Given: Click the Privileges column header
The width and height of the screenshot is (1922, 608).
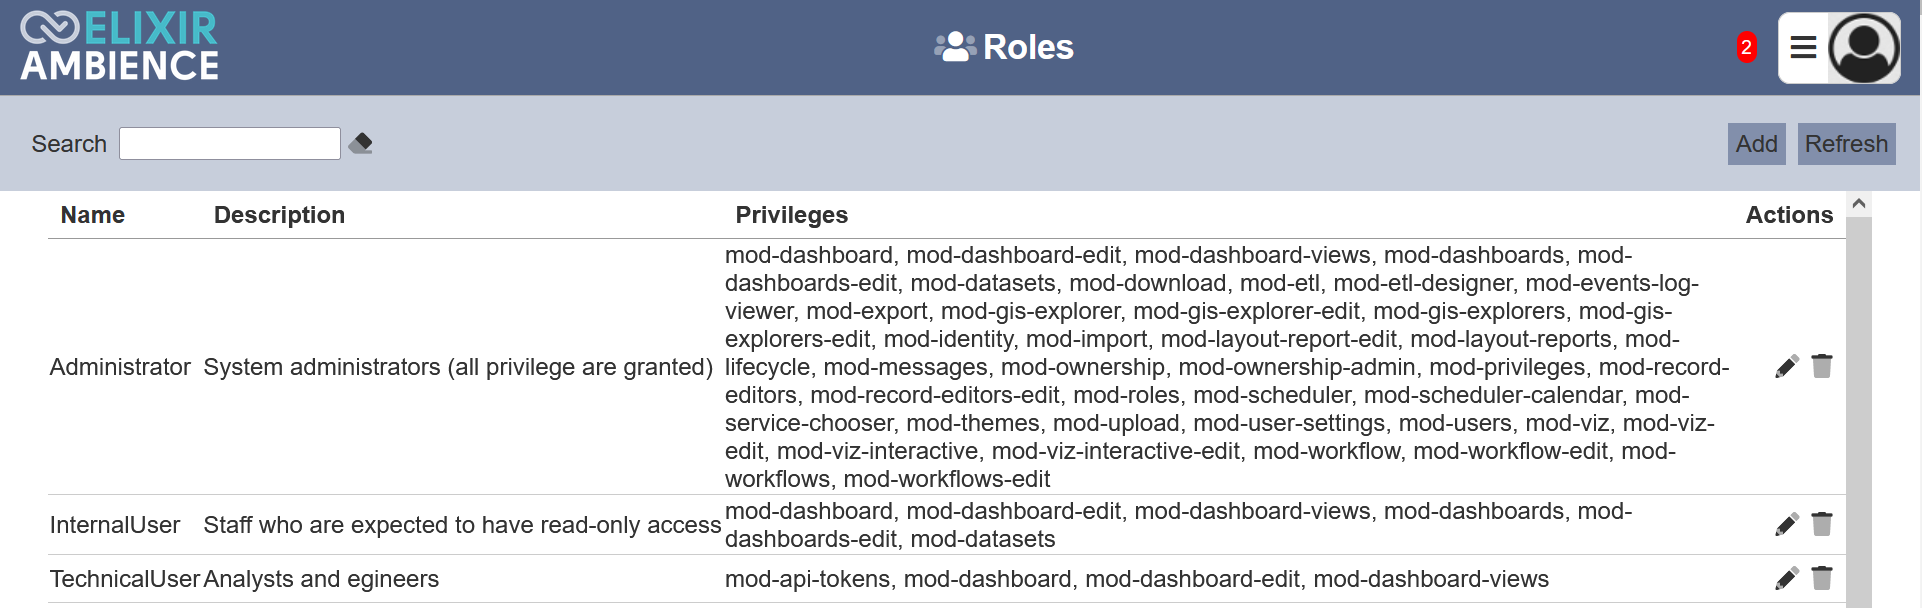Looking at the screenshot, I should point(791,215).
